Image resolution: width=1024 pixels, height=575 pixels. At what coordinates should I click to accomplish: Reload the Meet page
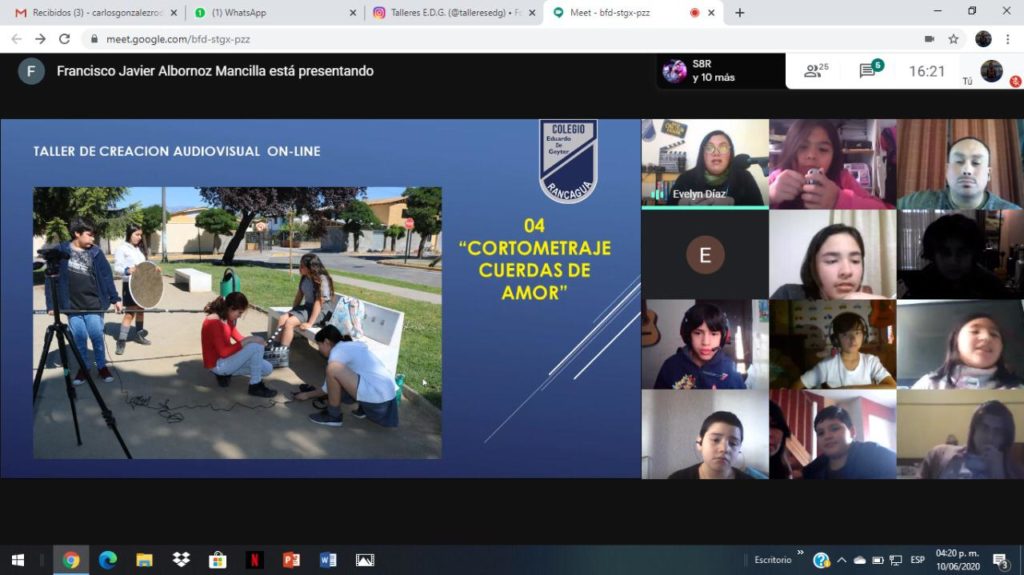click(65, 39)
